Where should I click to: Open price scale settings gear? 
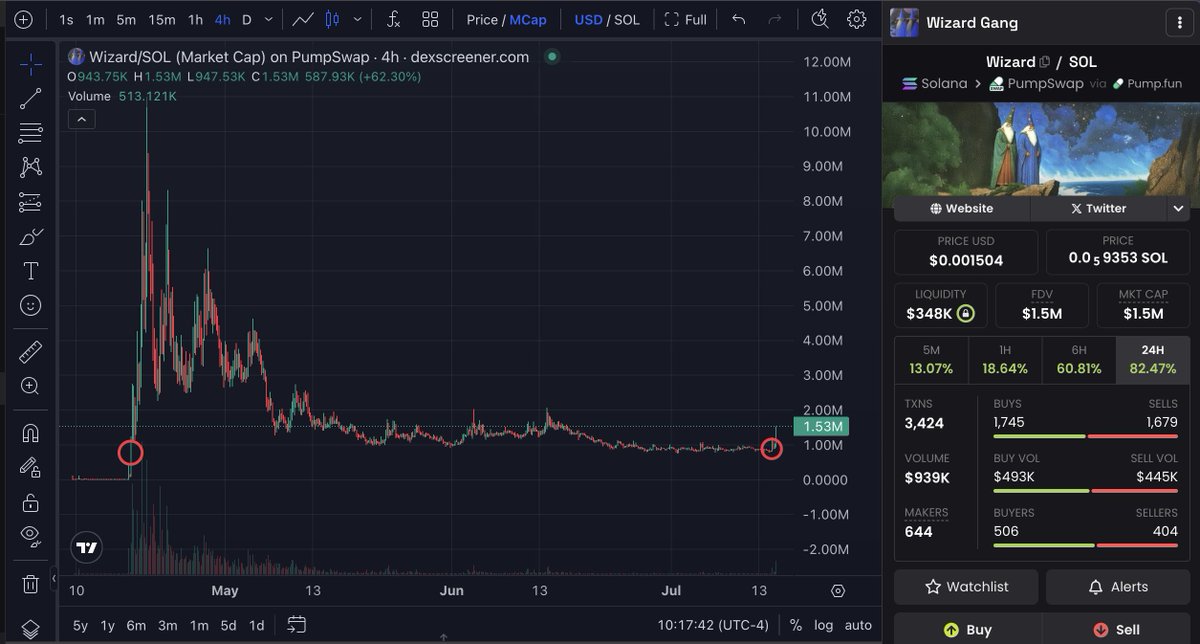pos(838,591)
